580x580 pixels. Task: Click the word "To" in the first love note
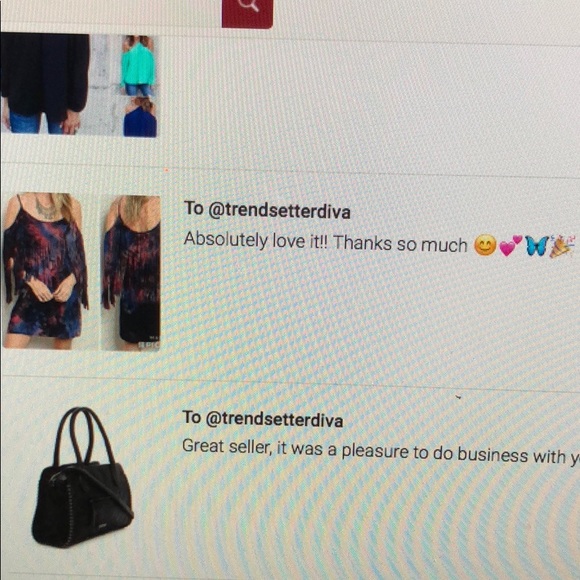pyautogui.click(x=193, y=208)
